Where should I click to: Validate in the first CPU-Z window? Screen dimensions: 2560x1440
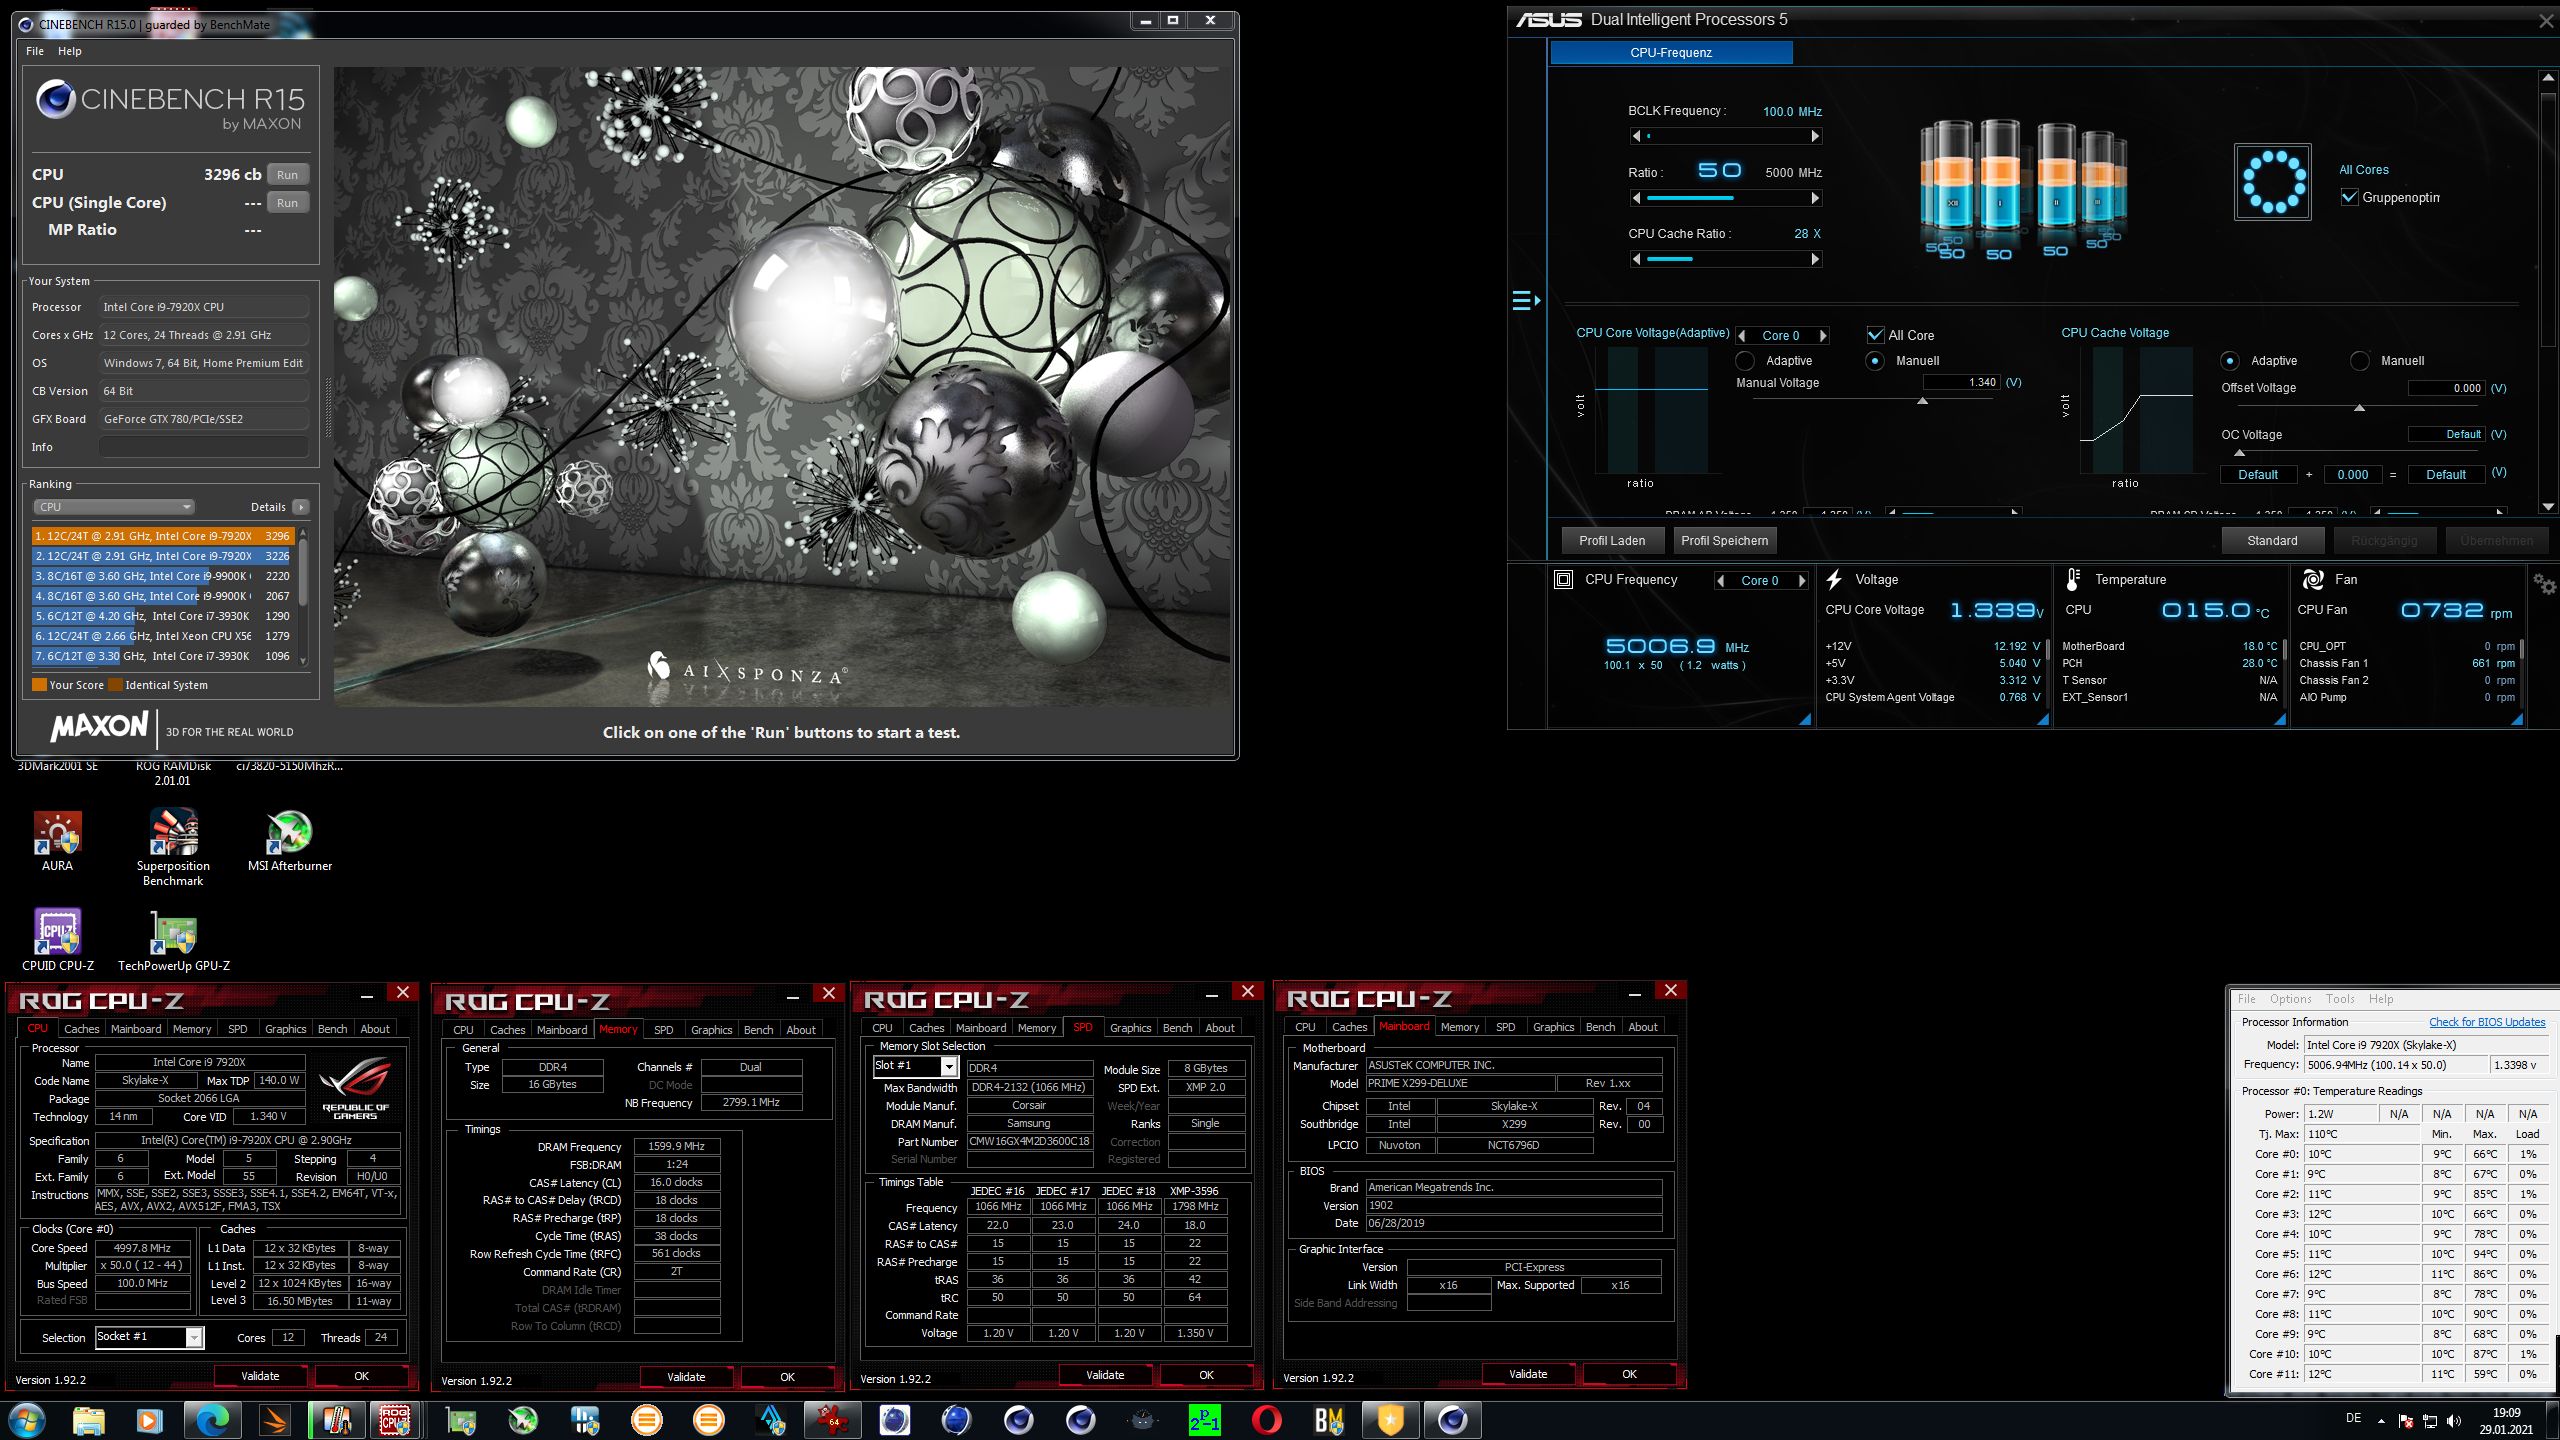[x=260, y=1376]
